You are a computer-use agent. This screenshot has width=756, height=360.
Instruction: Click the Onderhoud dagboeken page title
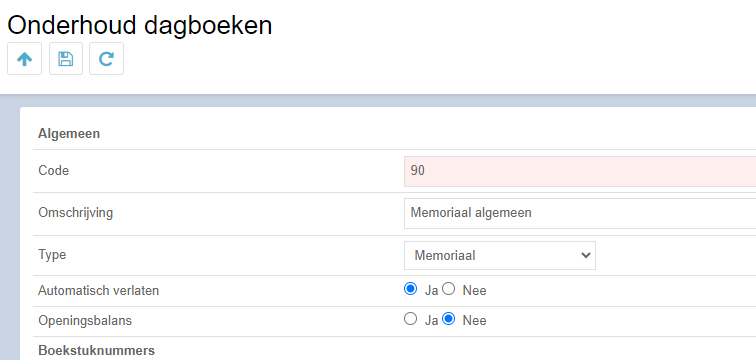[140, 26]
